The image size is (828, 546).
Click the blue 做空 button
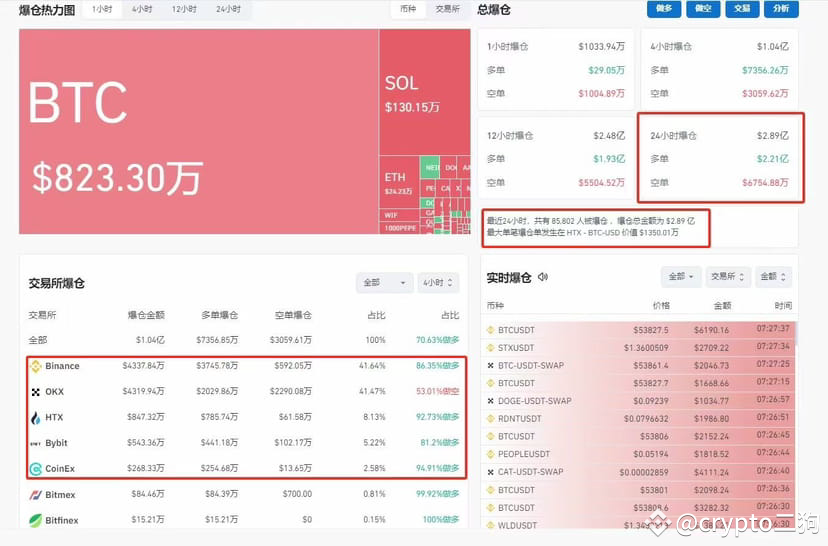703,9
